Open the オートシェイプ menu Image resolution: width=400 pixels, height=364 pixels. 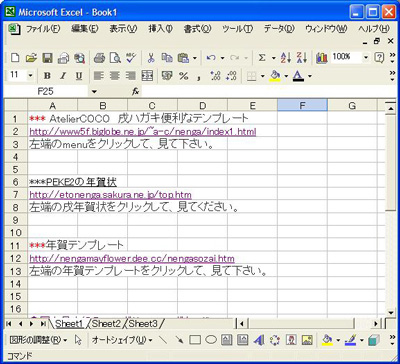(122, 340)
